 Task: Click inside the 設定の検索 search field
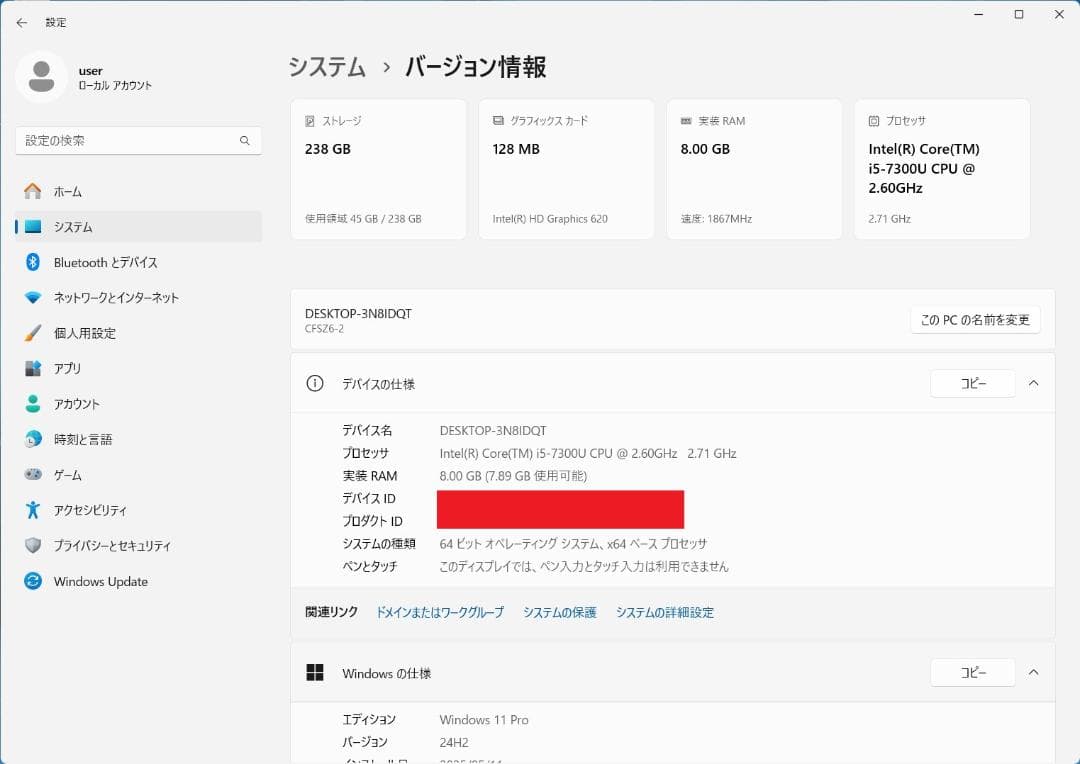click(x=138, y=140)
